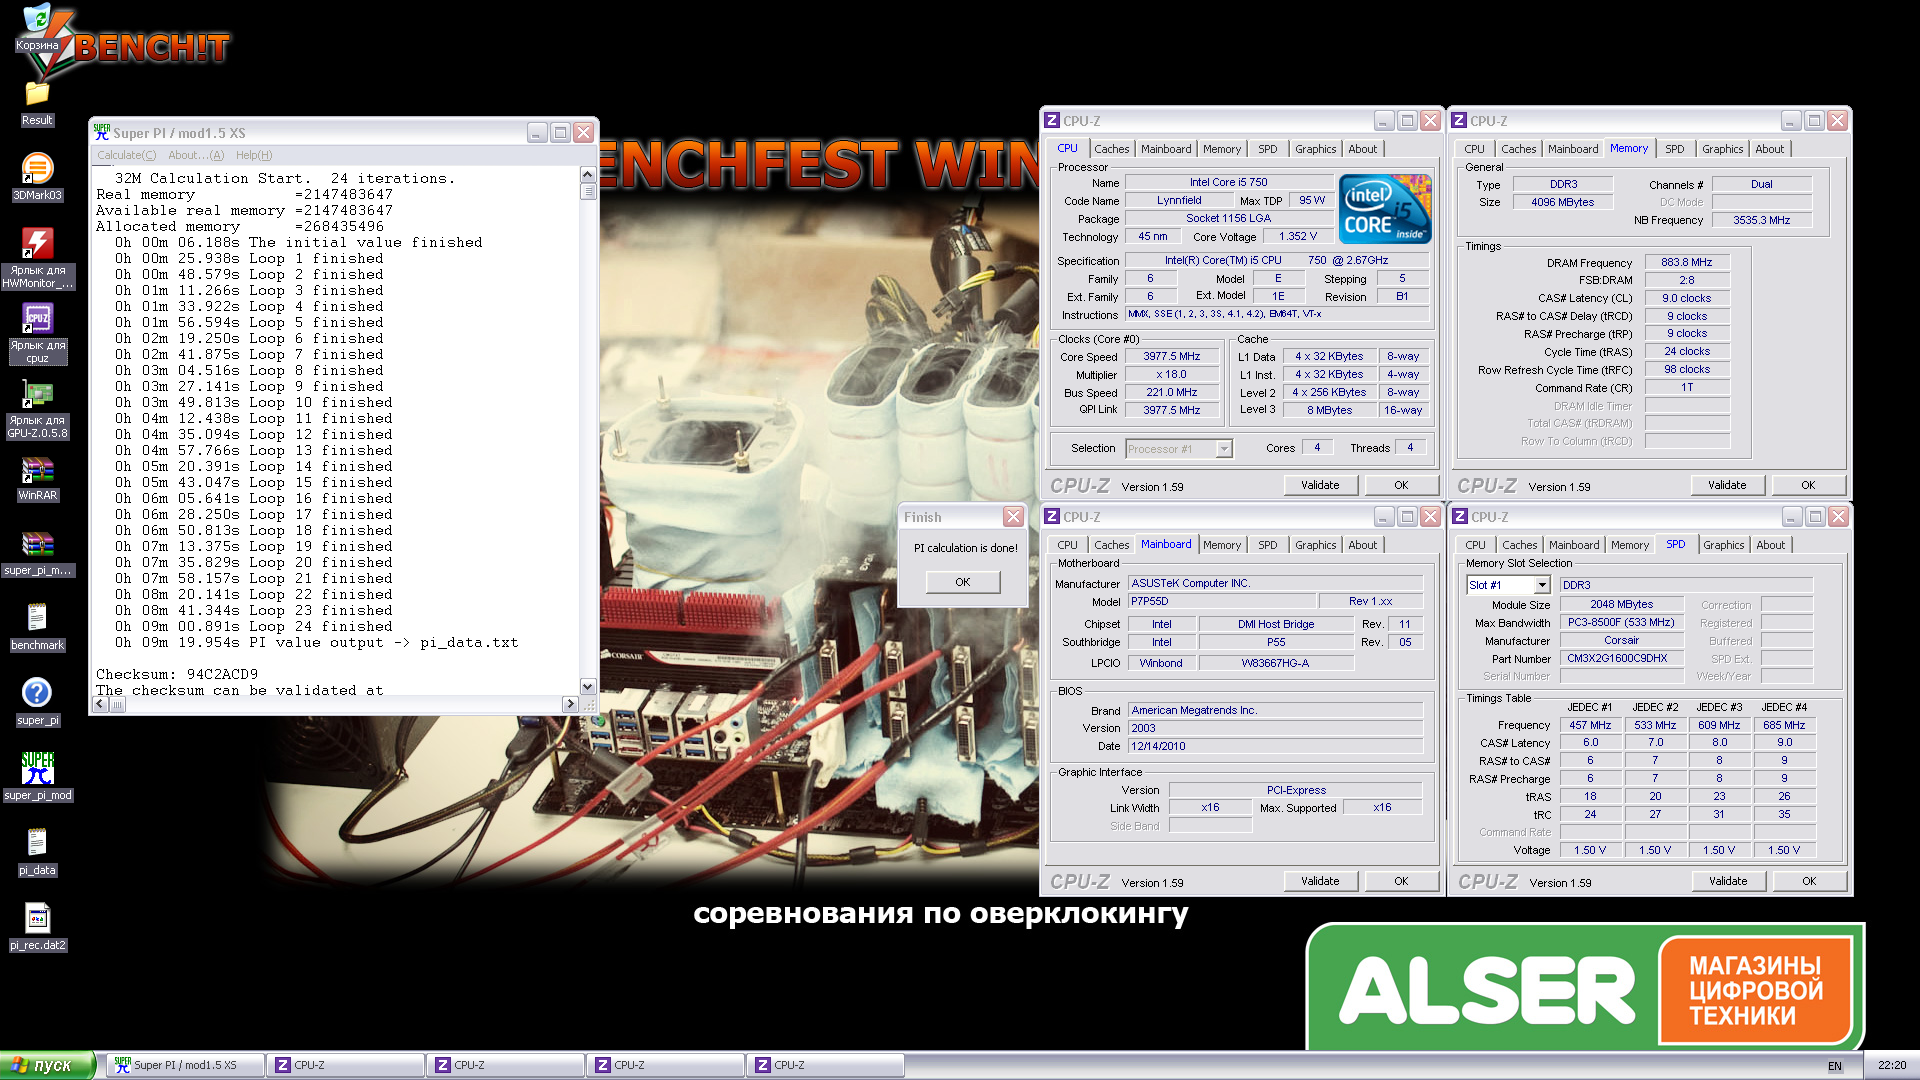Click the Start button labeled пуск
1920x1080 pixels.
click(48, 1065)
